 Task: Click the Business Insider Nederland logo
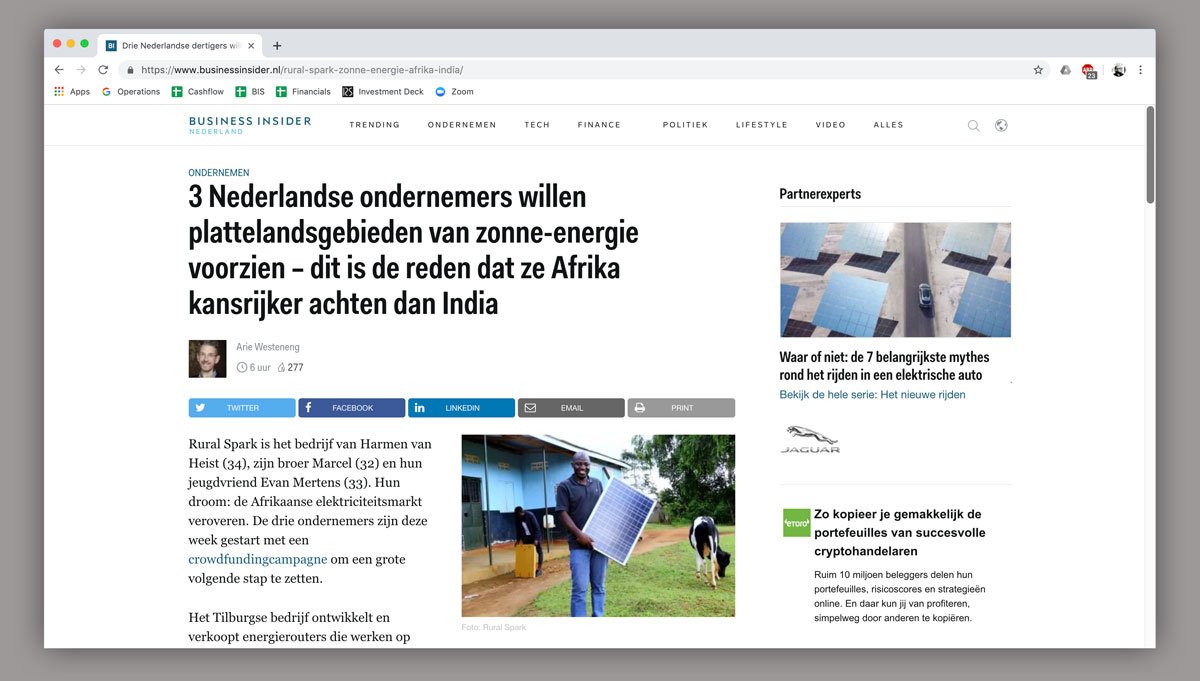[x=249, y=125]
